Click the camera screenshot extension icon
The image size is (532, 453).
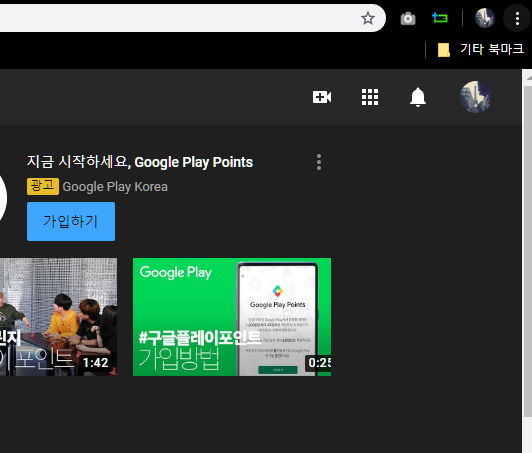(408, 19)
